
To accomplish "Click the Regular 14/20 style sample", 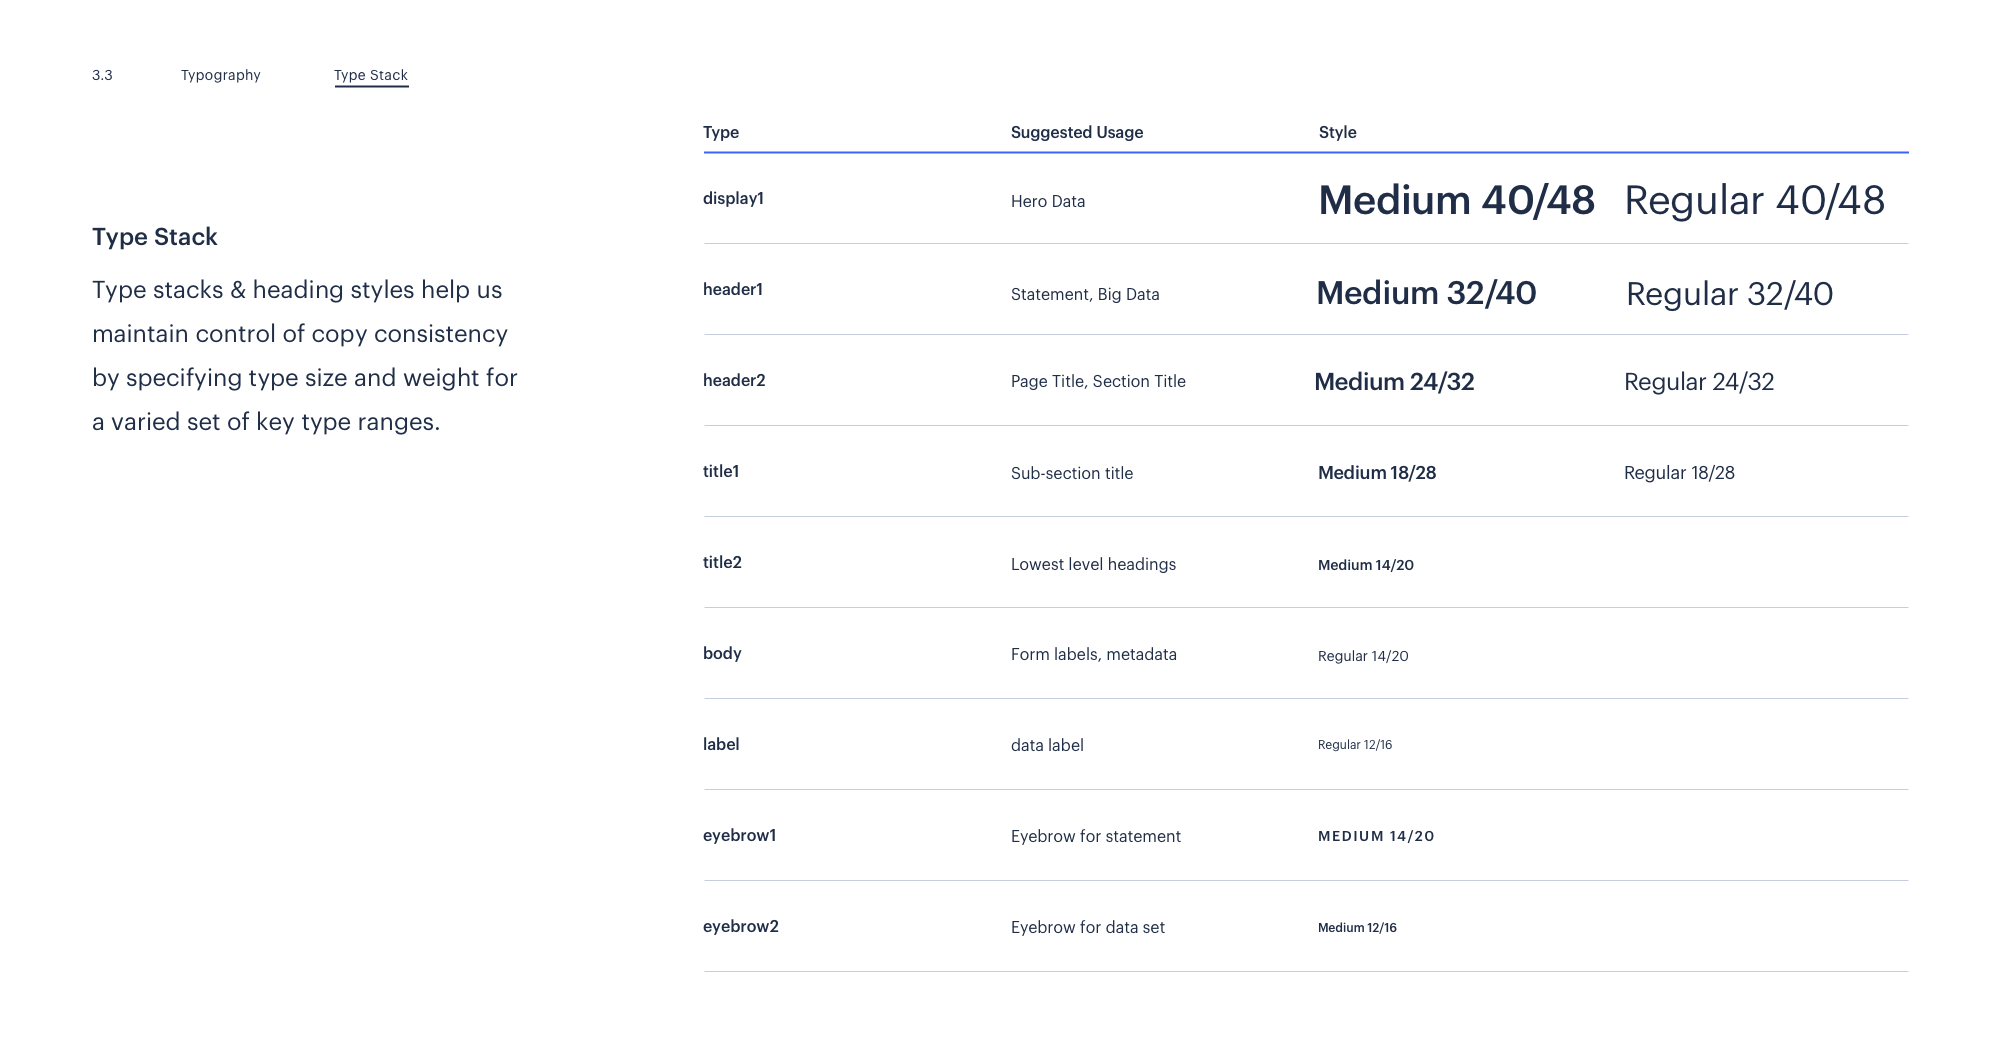I will tap(1363, 656).
